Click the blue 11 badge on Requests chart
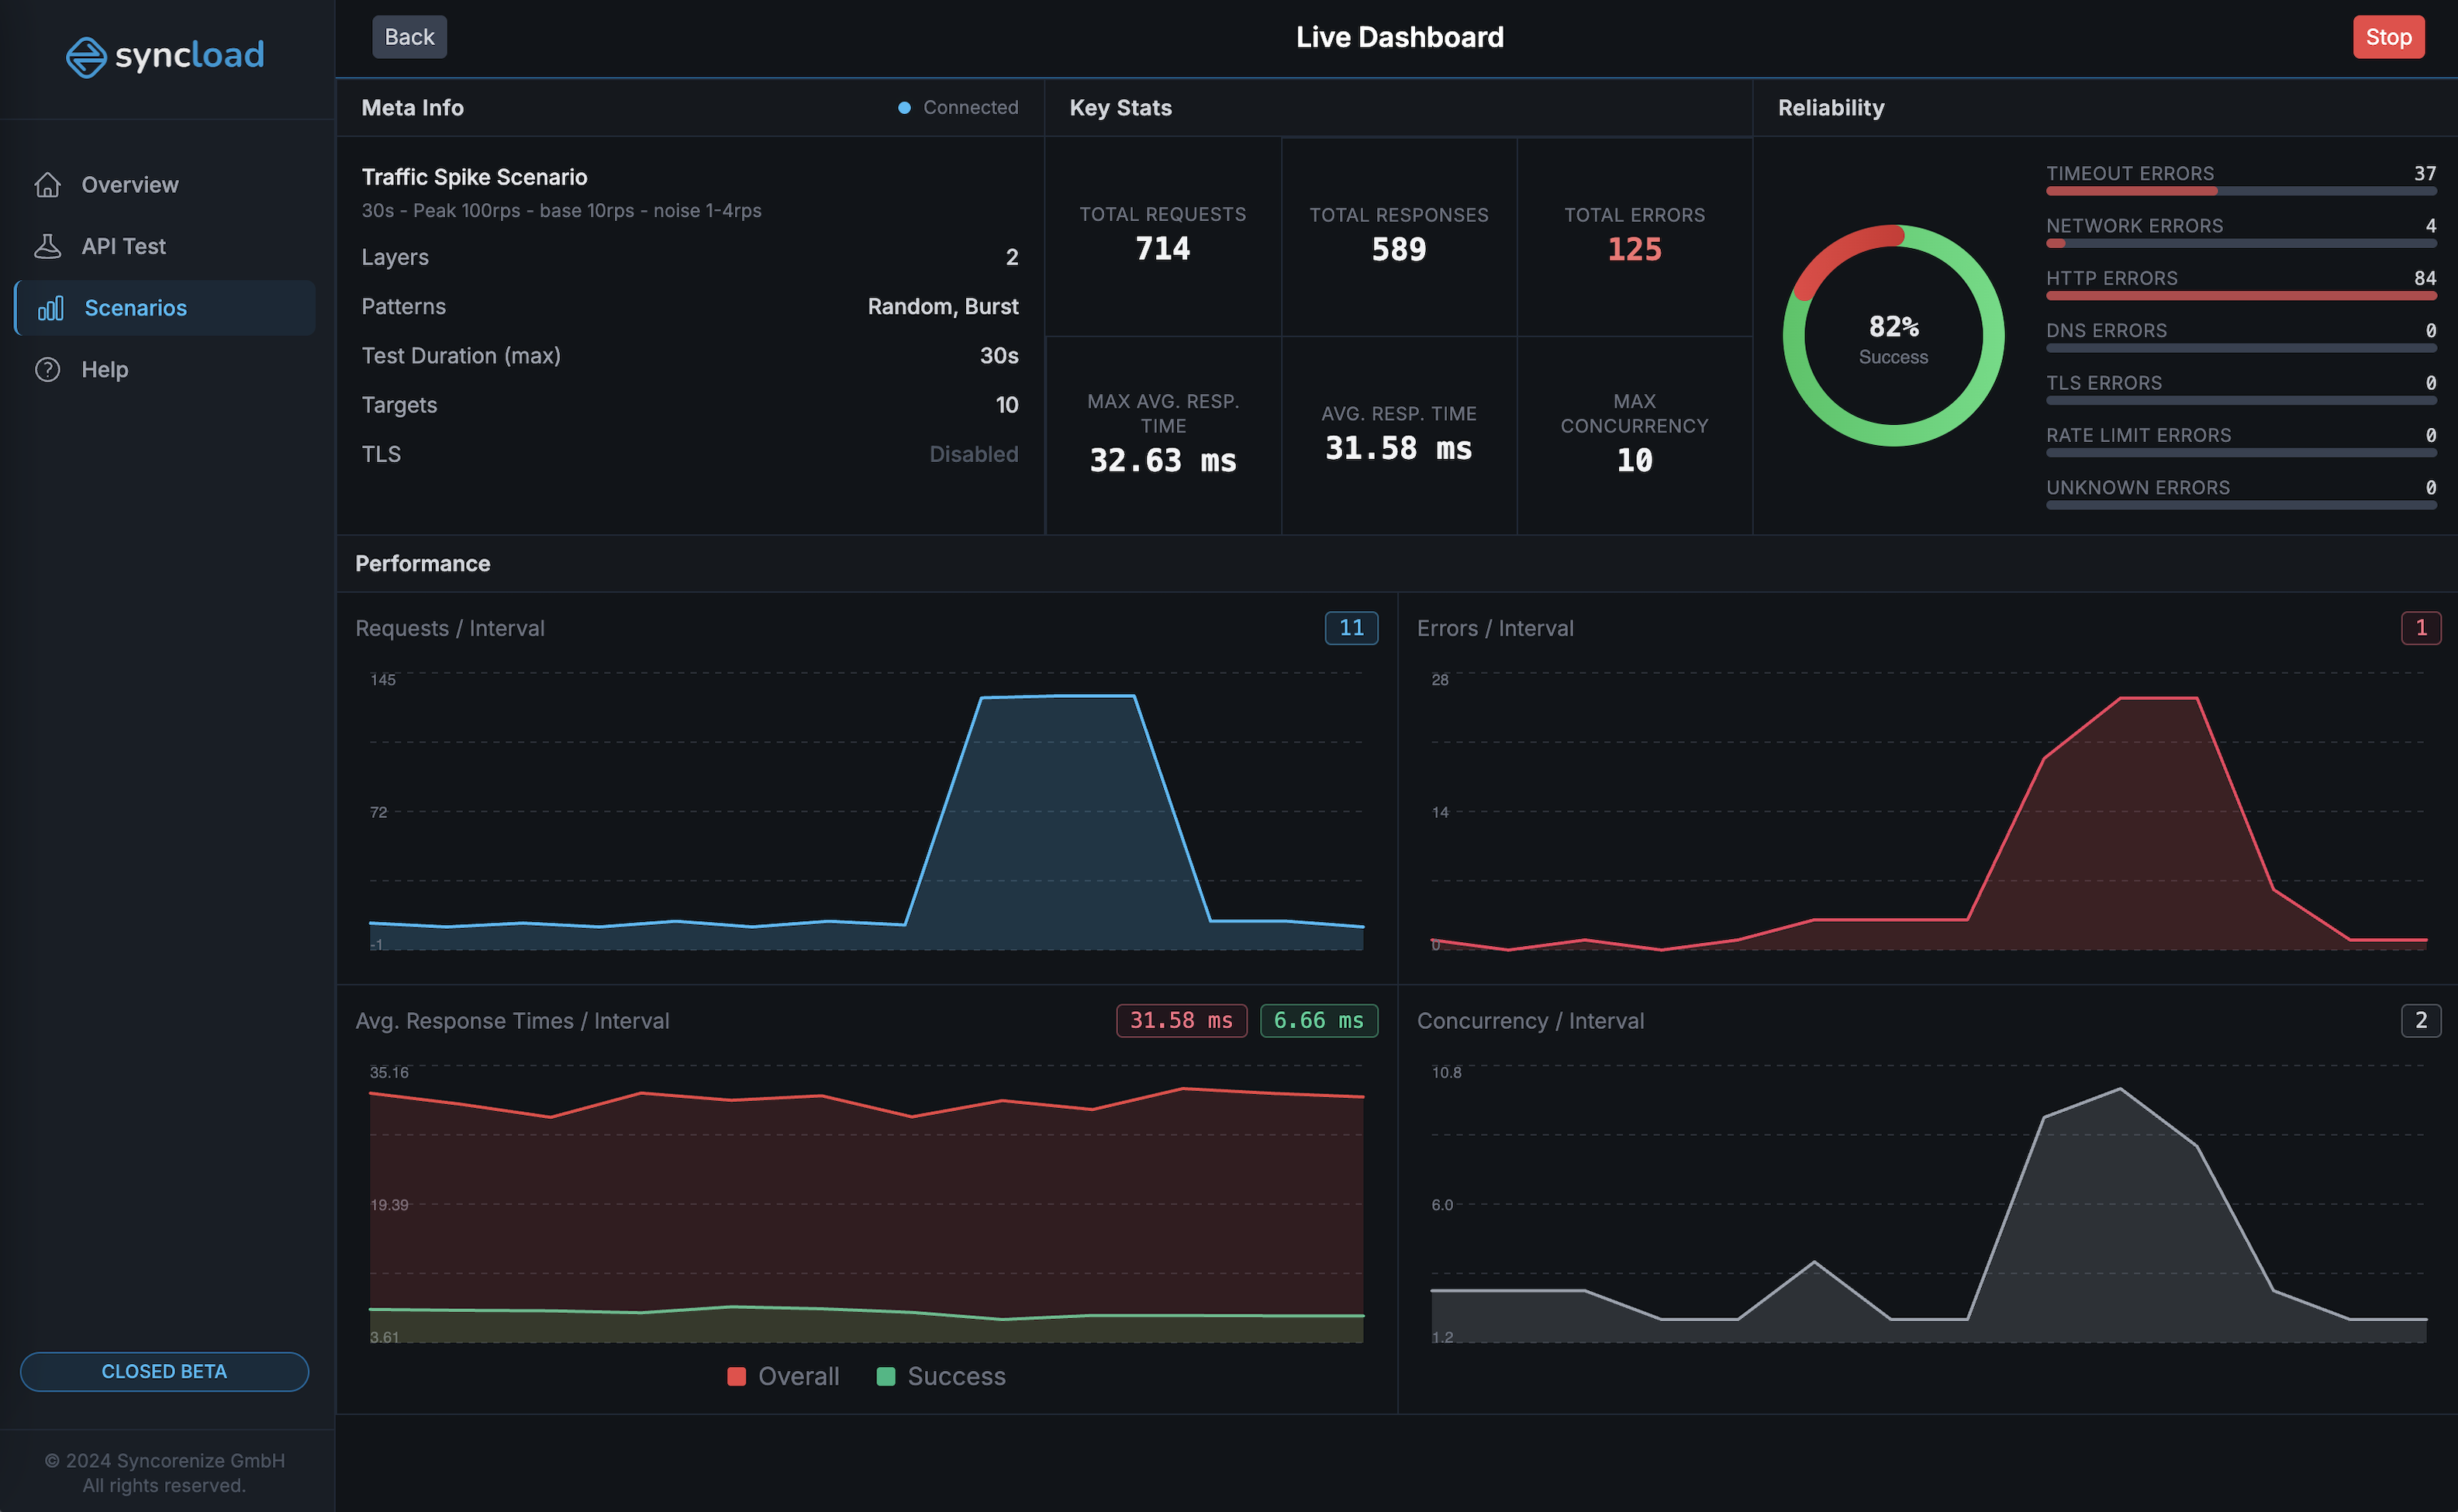The height and width of the screenshot is (1512, 2458). [1351, 628]
